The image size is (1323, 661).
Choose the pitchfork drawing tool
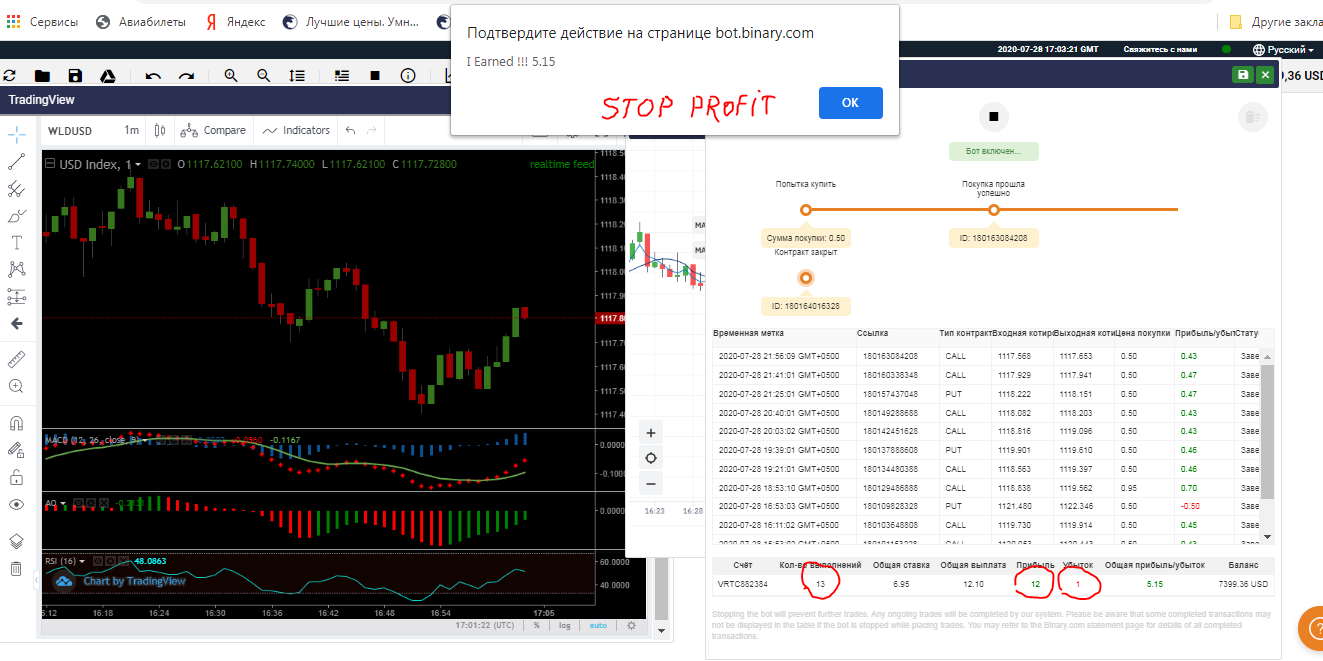[x=17, y=188]
